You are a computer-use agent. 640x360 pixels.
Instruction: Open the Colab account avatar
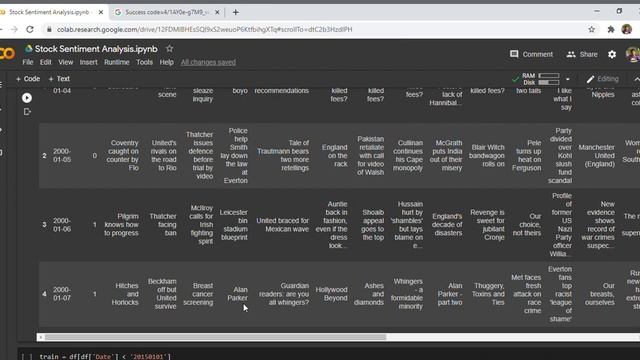633,54
